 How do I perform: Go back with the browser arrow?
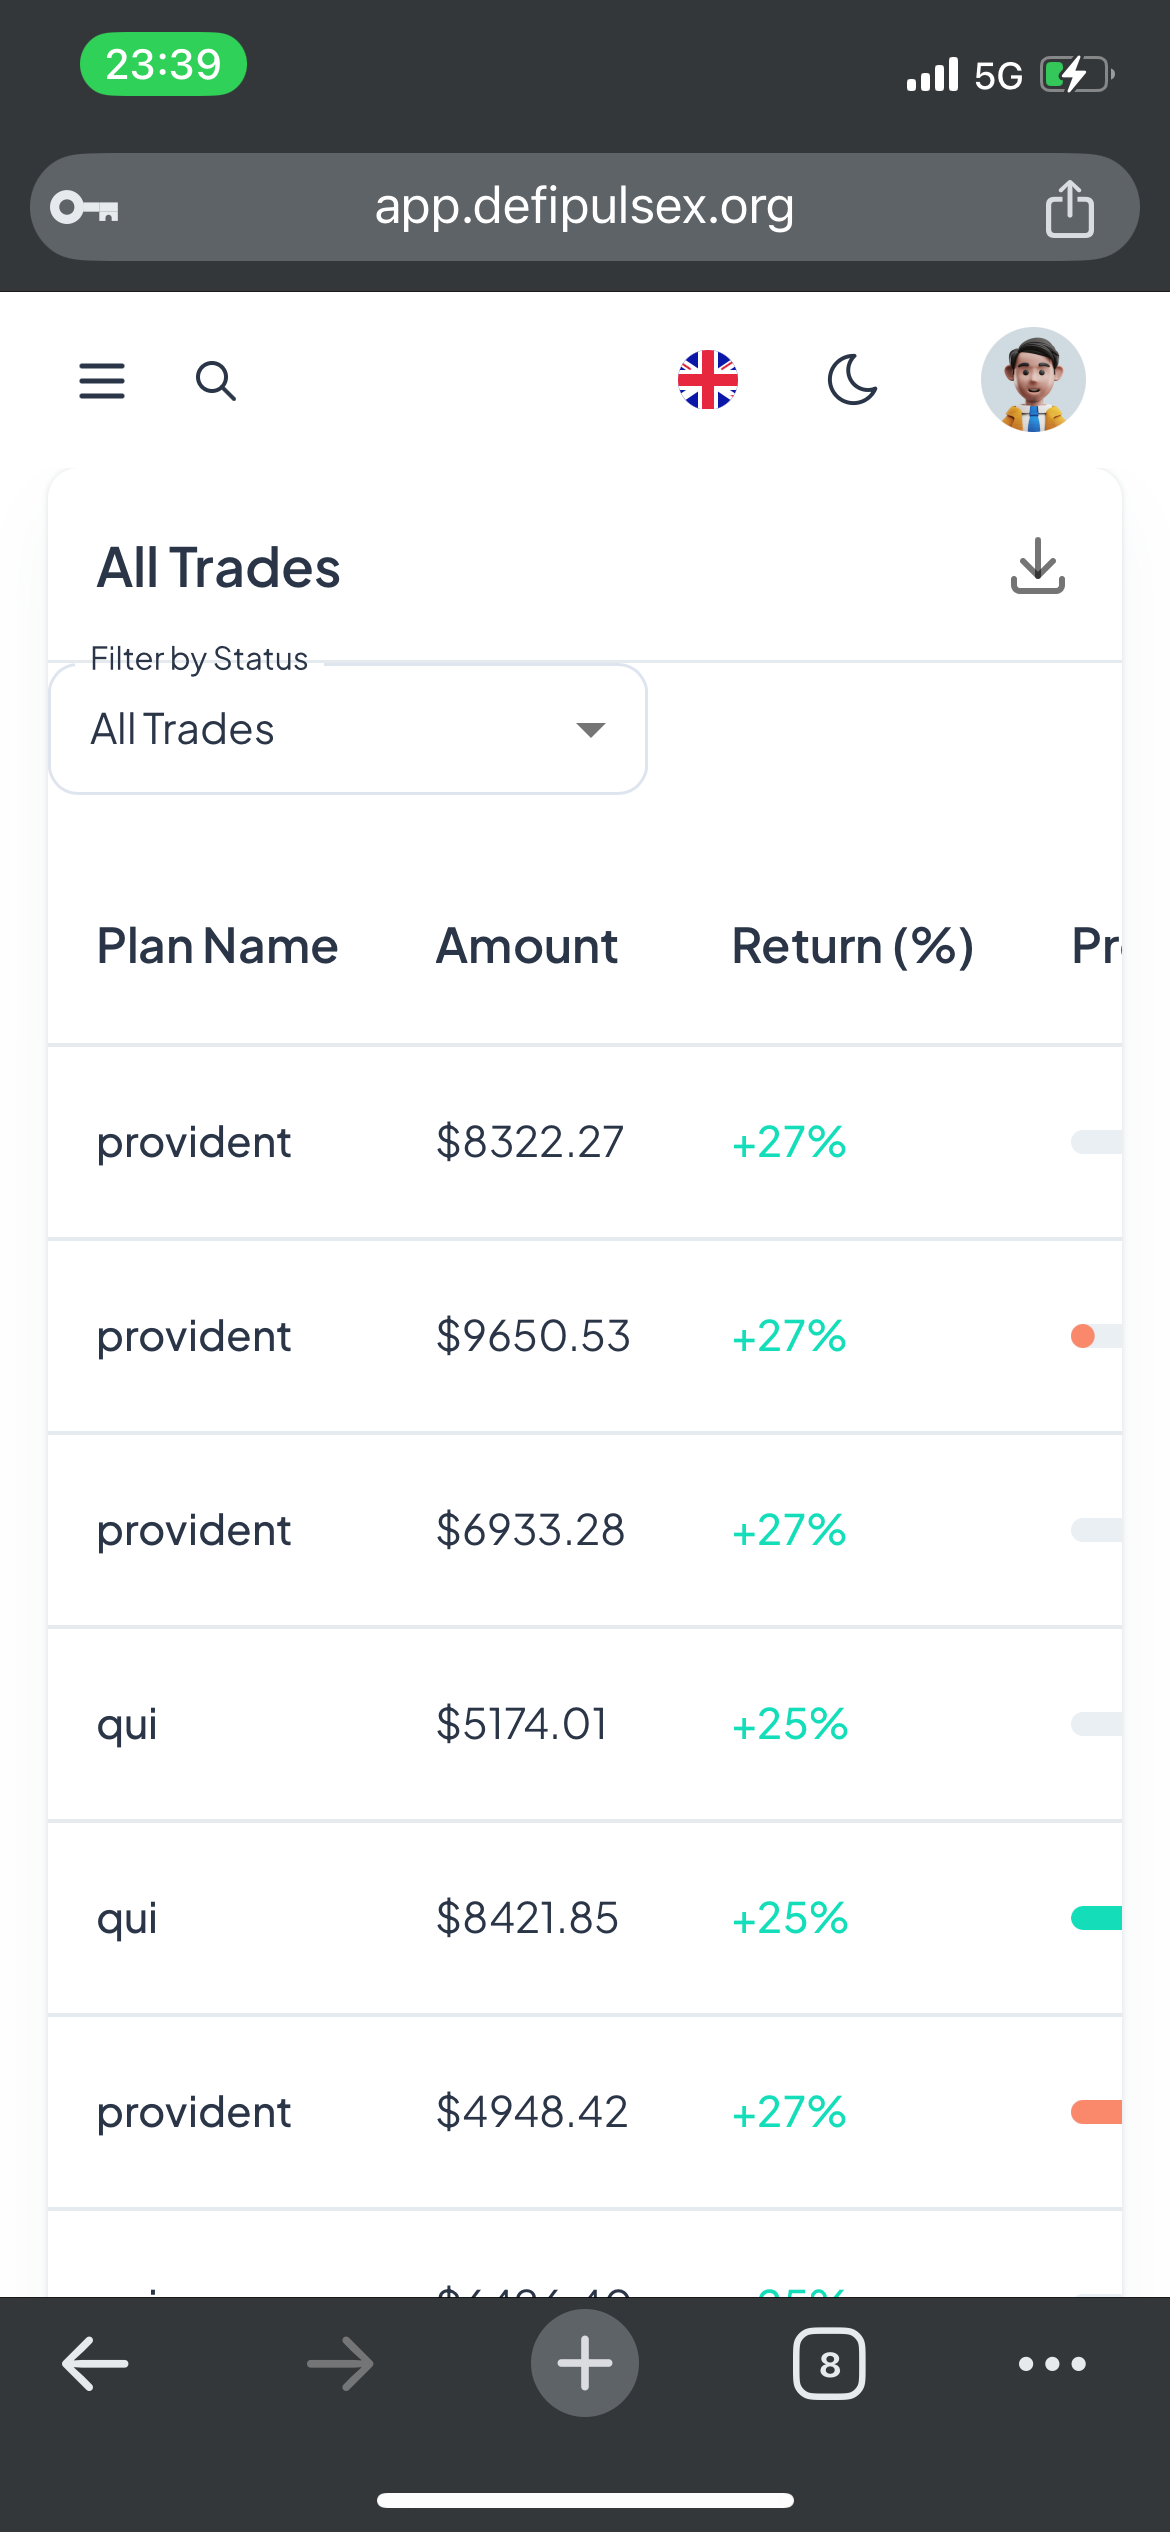96,2364
